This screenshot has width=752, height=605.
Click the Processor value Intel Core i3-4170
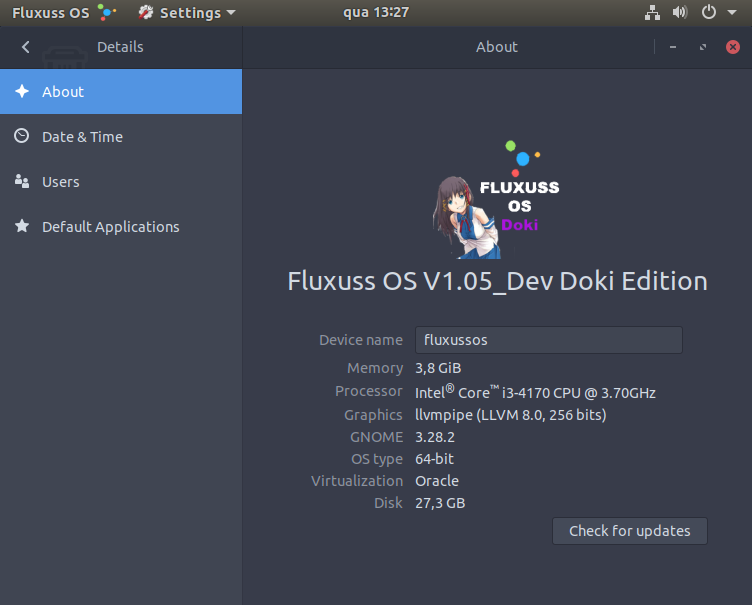pos(535,392)
